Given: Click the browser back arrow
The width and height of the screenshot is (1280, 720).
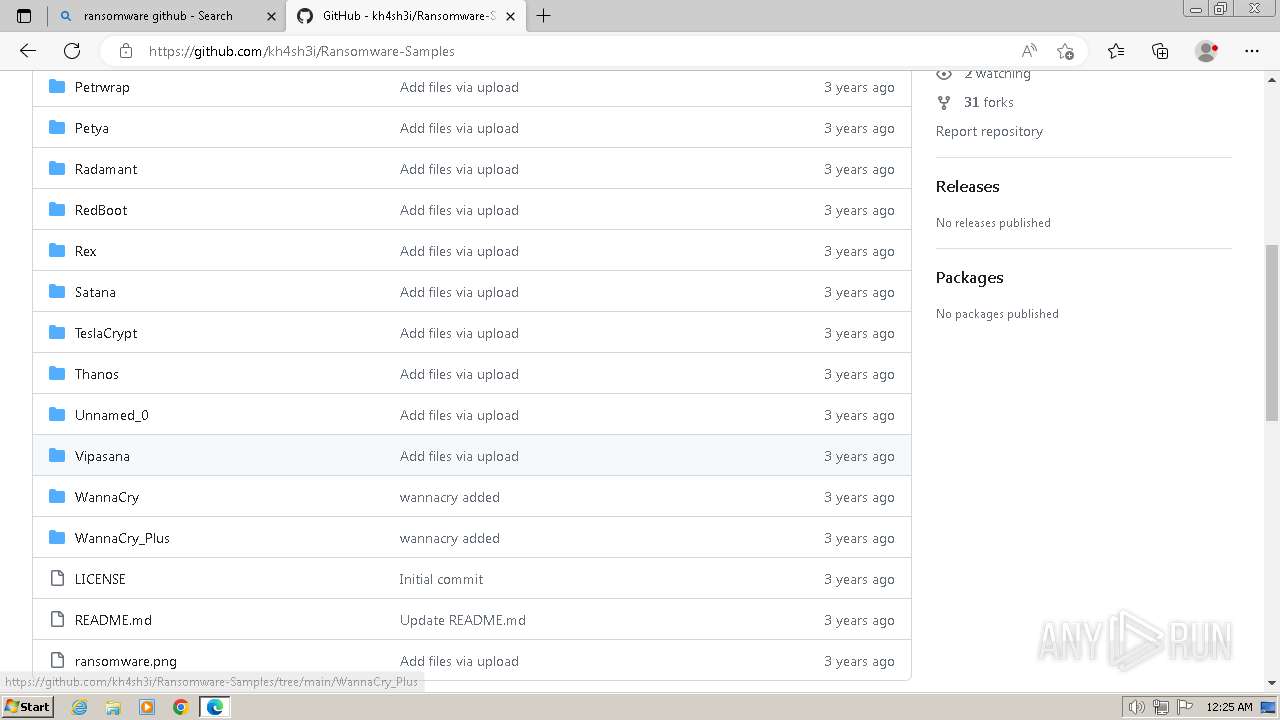Looking at the screenshot, I should (28, 51).
